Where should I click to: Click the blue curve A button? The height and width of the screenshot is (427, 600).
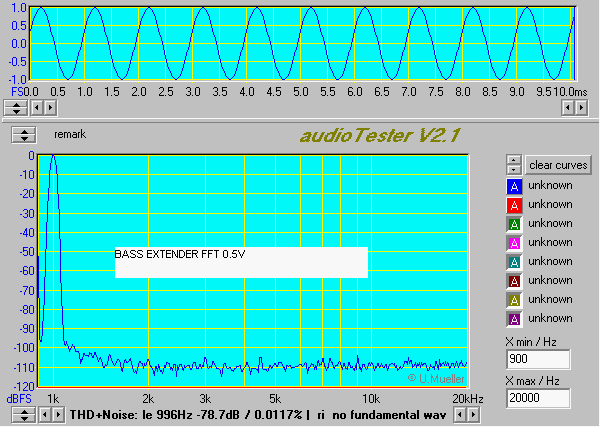tap(514, 186)
